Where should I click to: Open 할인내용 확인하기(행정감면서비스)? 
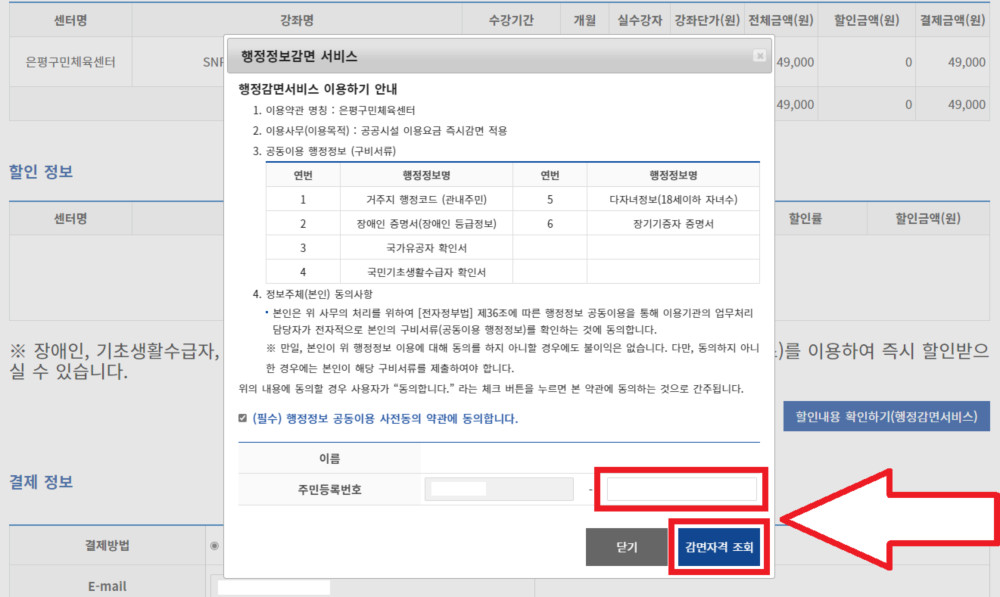coord(889,416)
